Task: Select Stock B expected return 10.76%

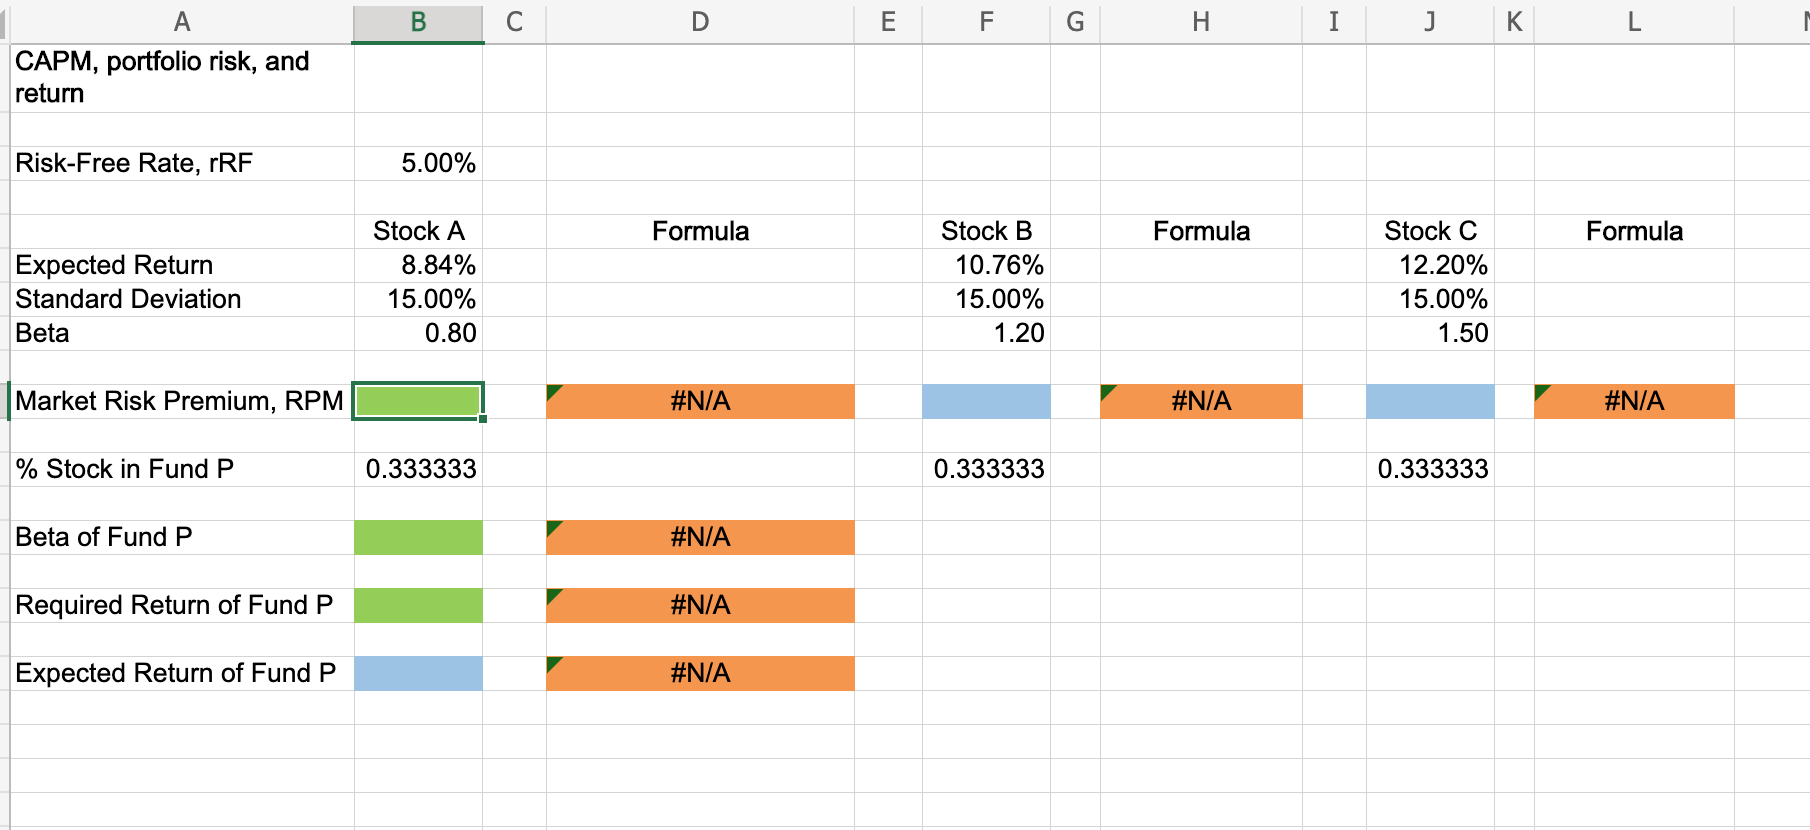Action: [986, 265]
